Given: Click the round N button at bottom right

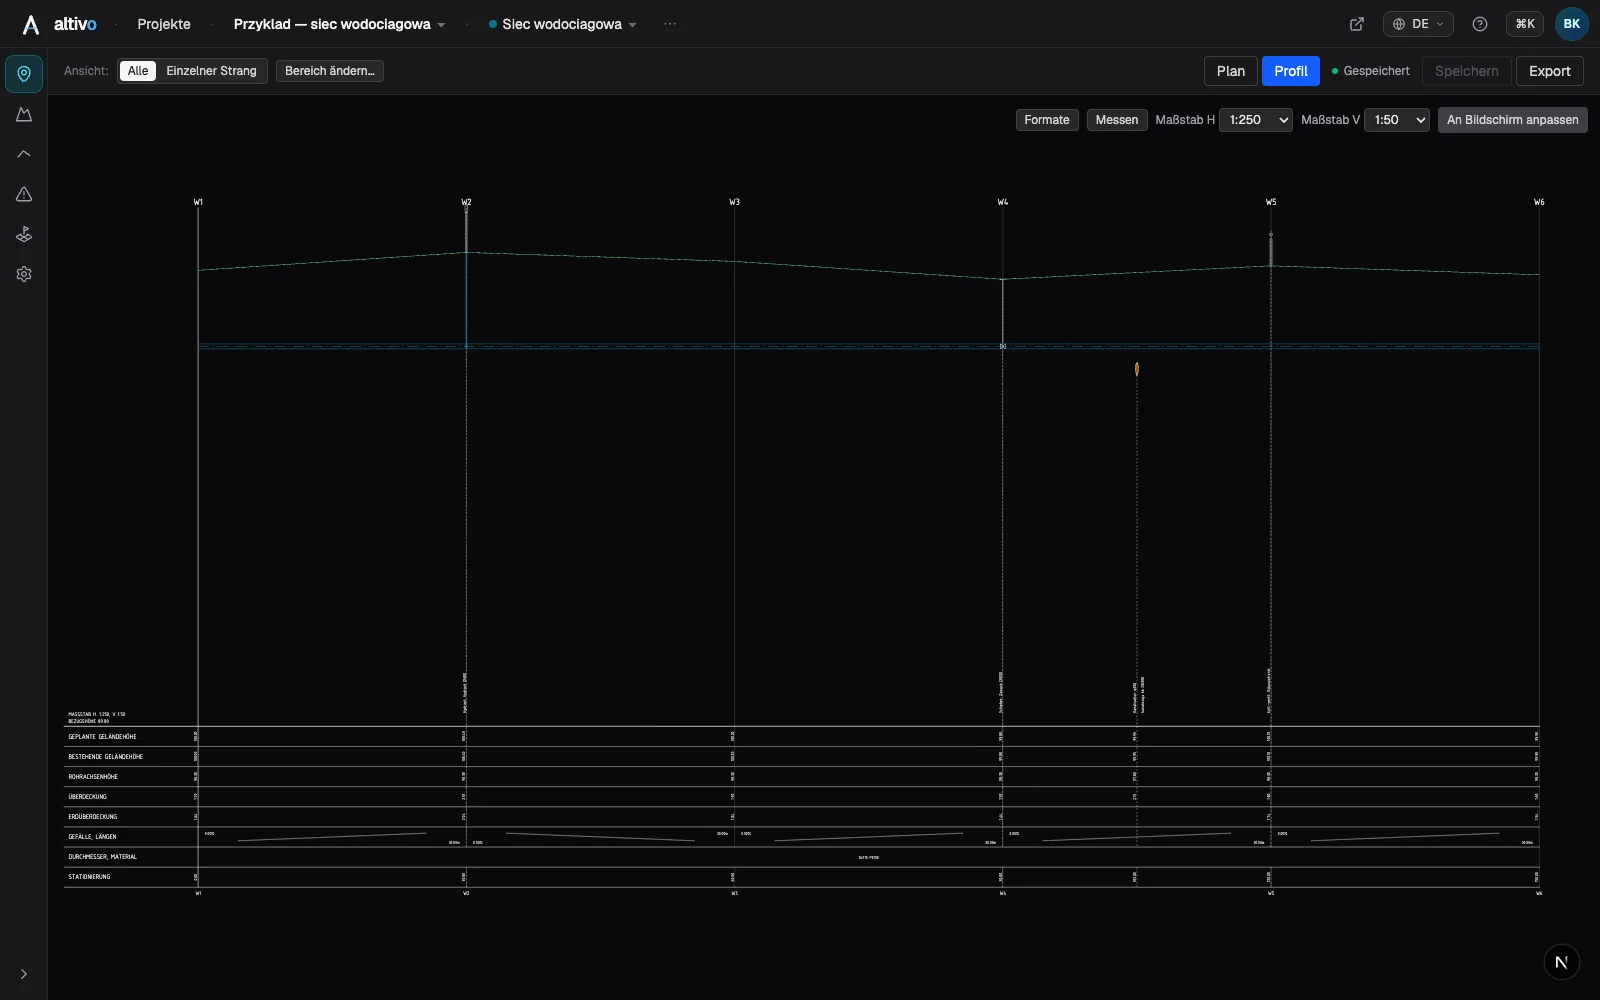Looking at the screenshot, I should [1562, 962].
